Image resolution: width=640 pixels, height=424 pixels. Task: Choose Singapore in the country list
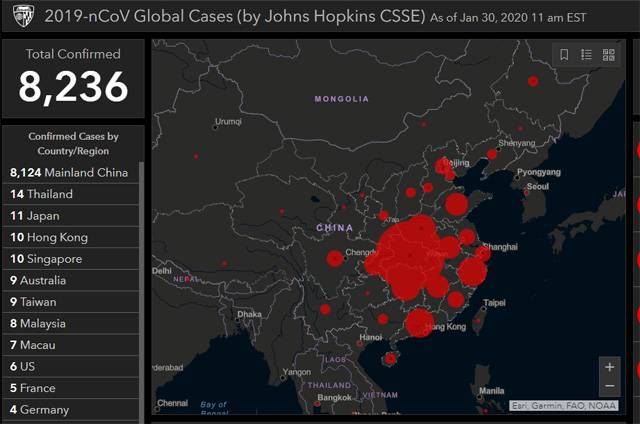click(x=69, y=259)
